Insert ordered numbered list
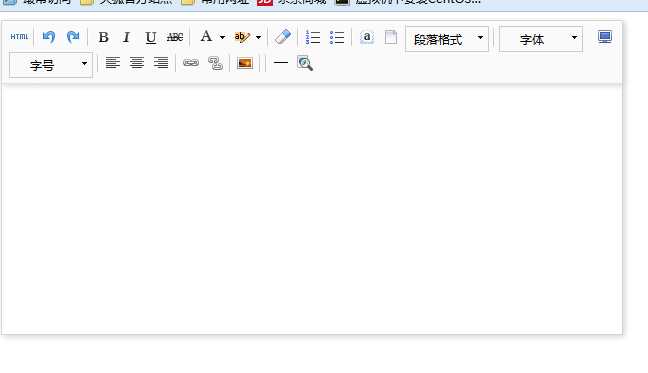Image resolution: width=648 pixels, height=373 pixels. (313, 37)
